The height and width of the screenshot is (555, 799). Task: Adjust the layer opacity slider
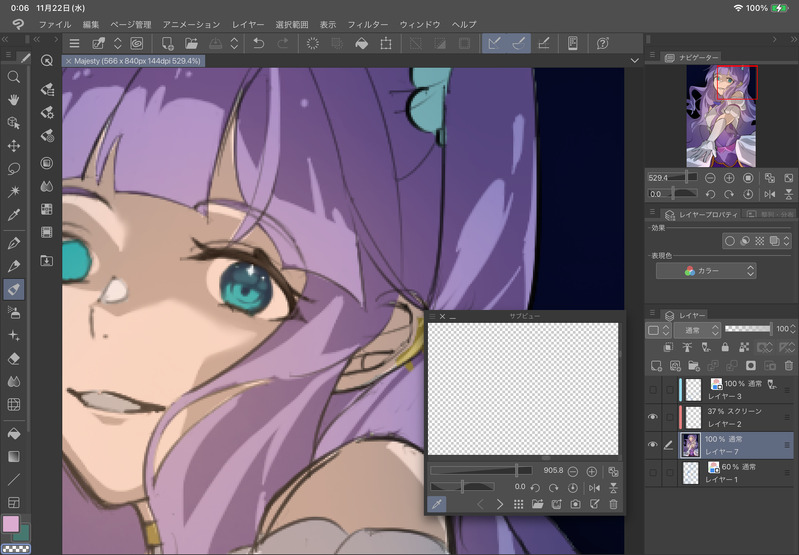pos(748,329)
